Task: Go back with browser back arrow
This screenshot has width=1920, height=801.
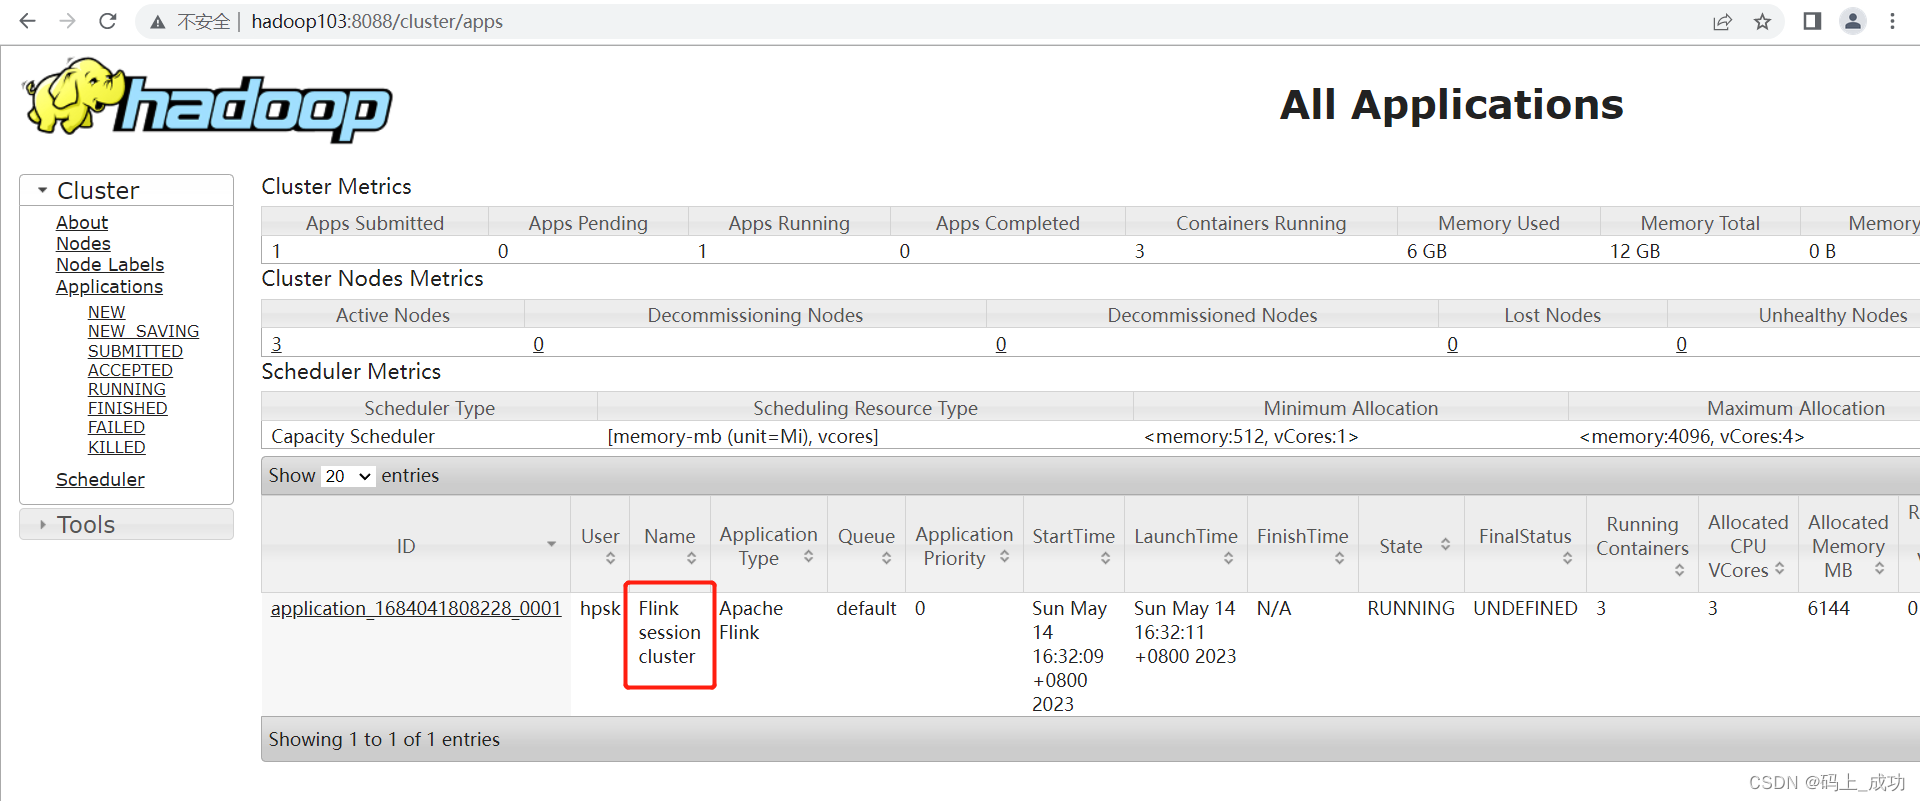Action: (x=27, y=21)
